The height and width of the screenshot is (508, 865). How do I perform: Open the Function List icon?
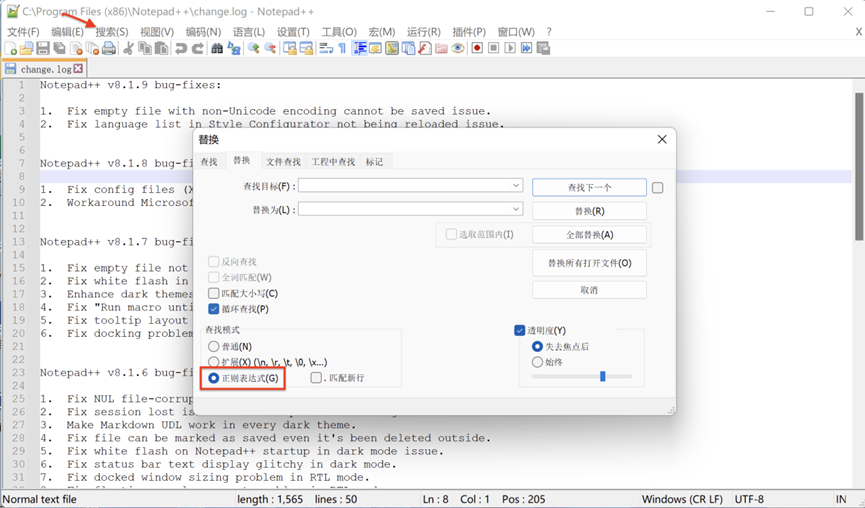point(424,49)
